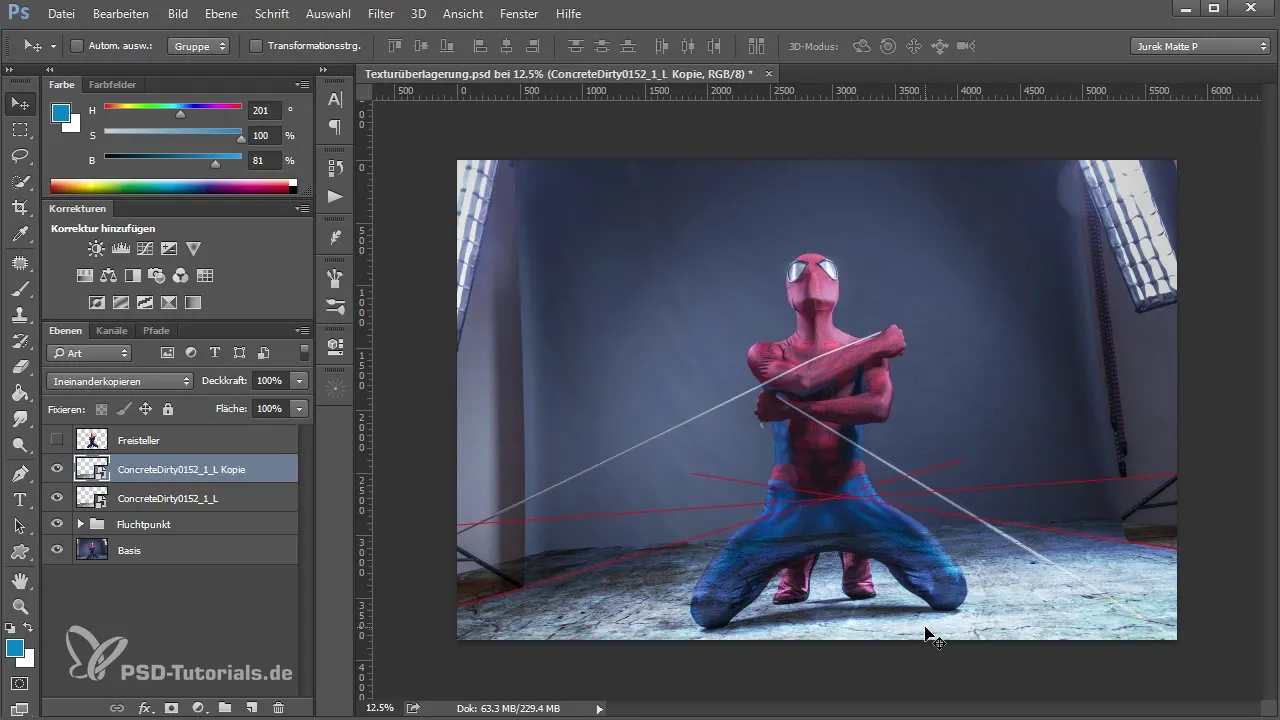Show the Freisteller layer

click(x=57, y=440)
